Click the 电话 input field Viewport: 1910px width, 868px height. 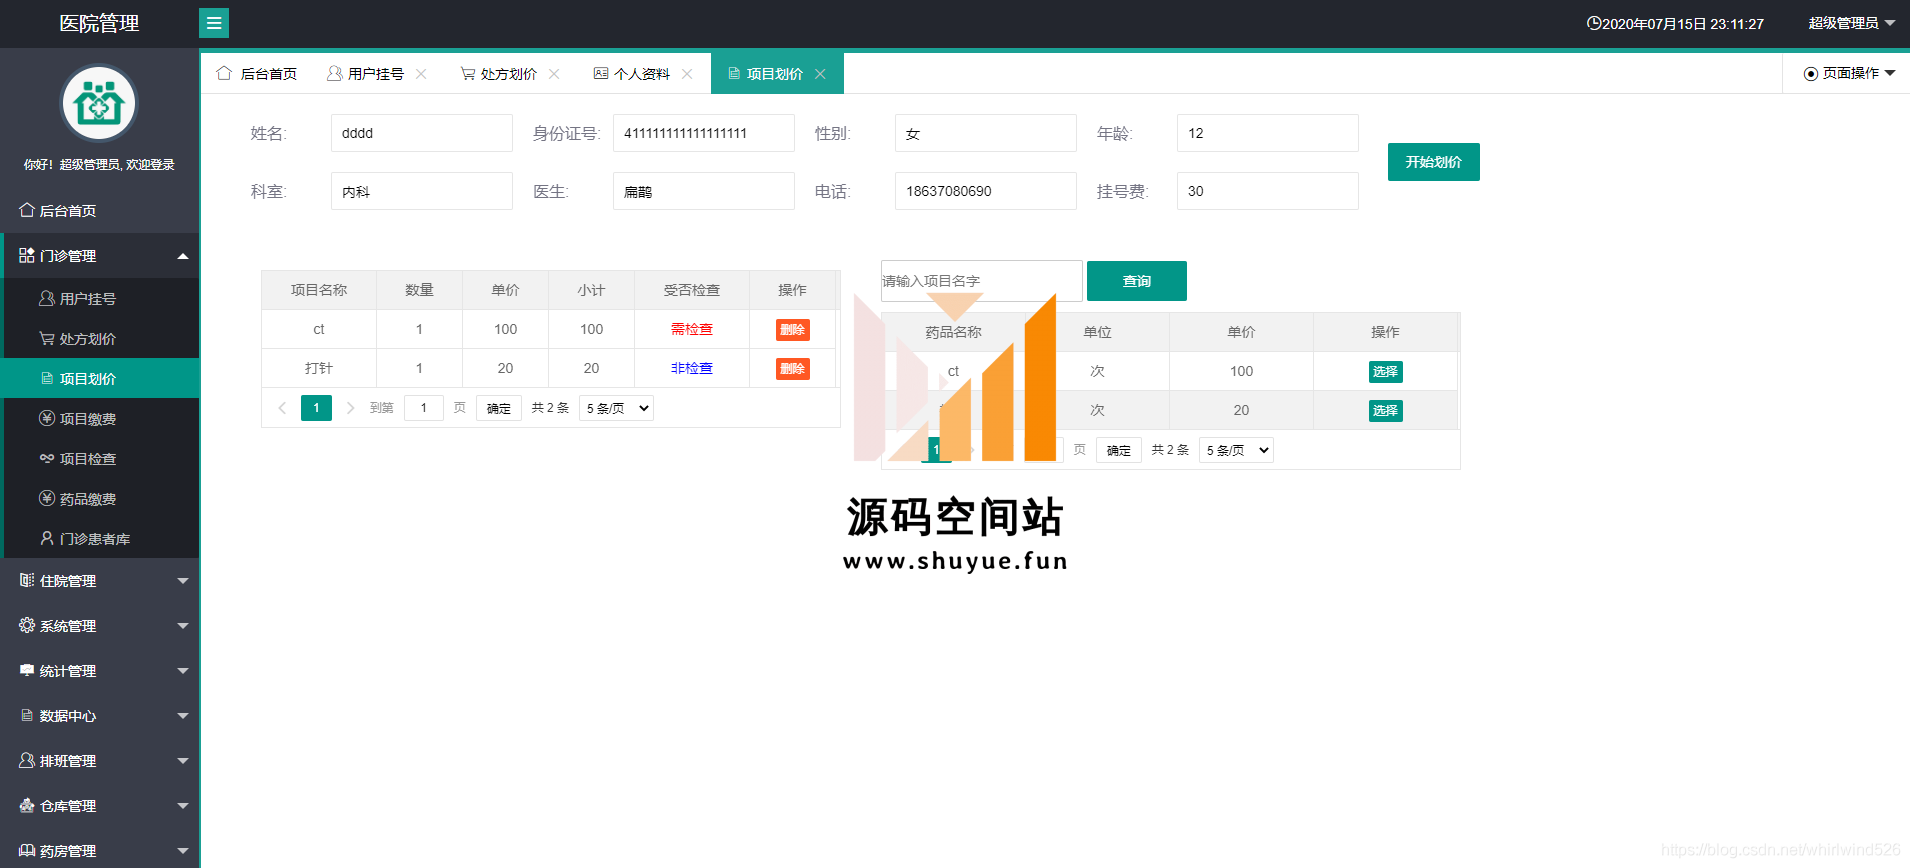(x=985, y=191)
